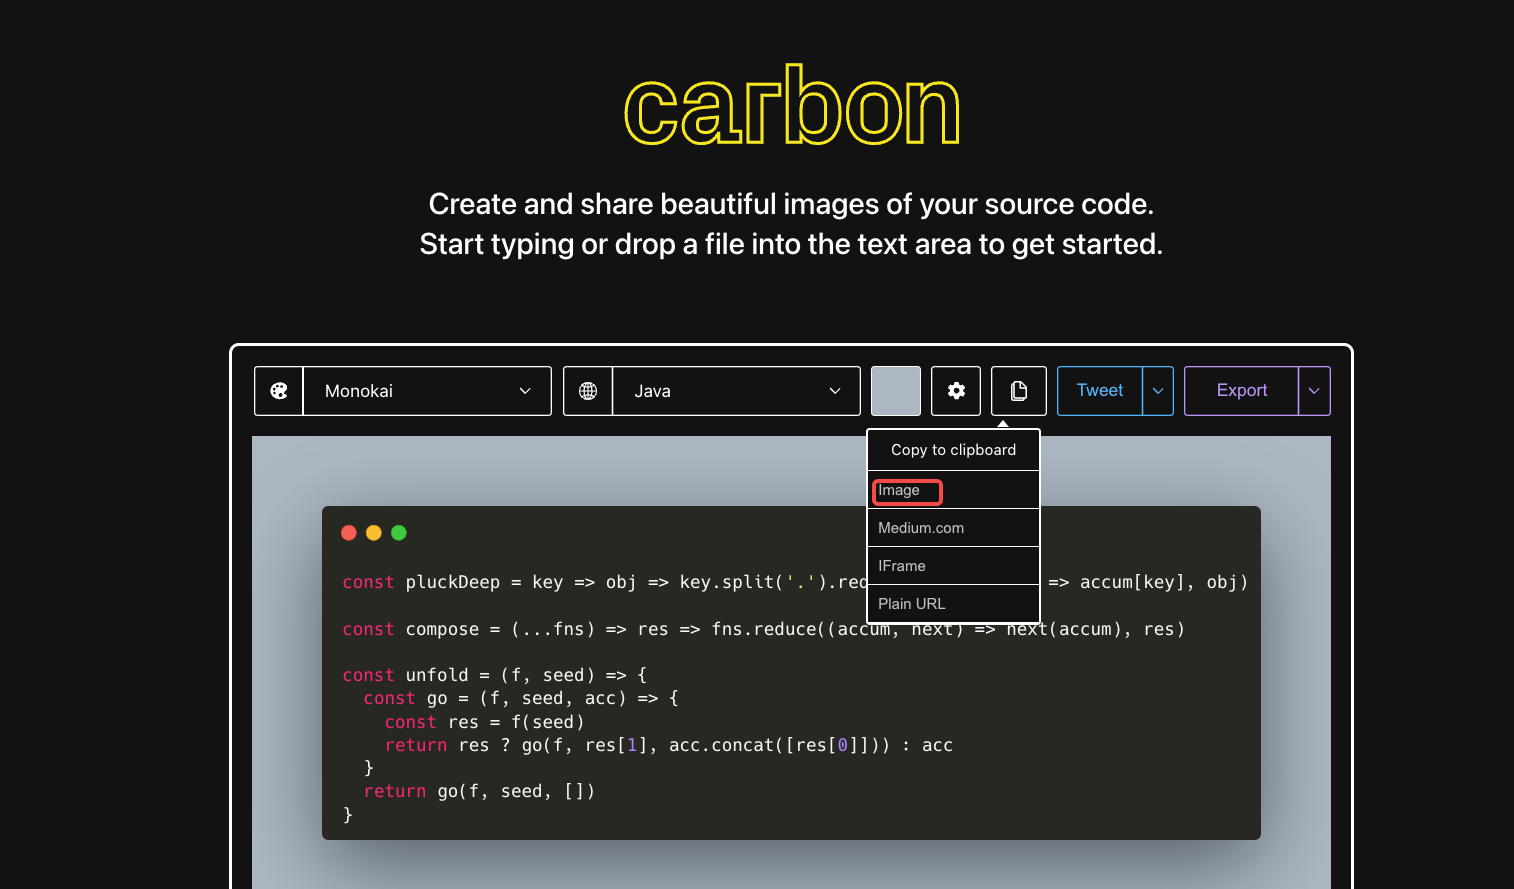Click the language globe icon

click(x=588, y=391)
